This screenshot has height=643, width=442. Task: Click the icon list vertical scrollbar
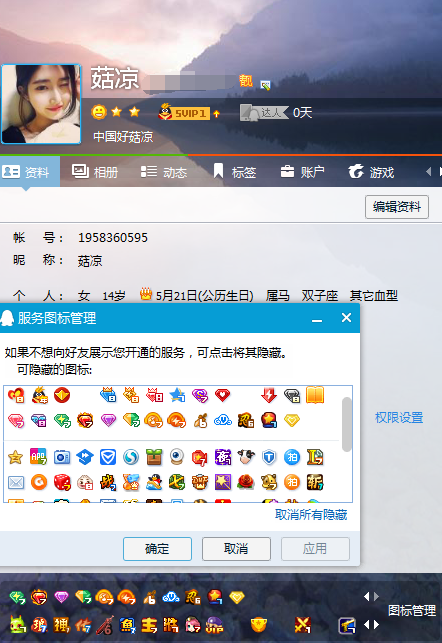(347, 424)
